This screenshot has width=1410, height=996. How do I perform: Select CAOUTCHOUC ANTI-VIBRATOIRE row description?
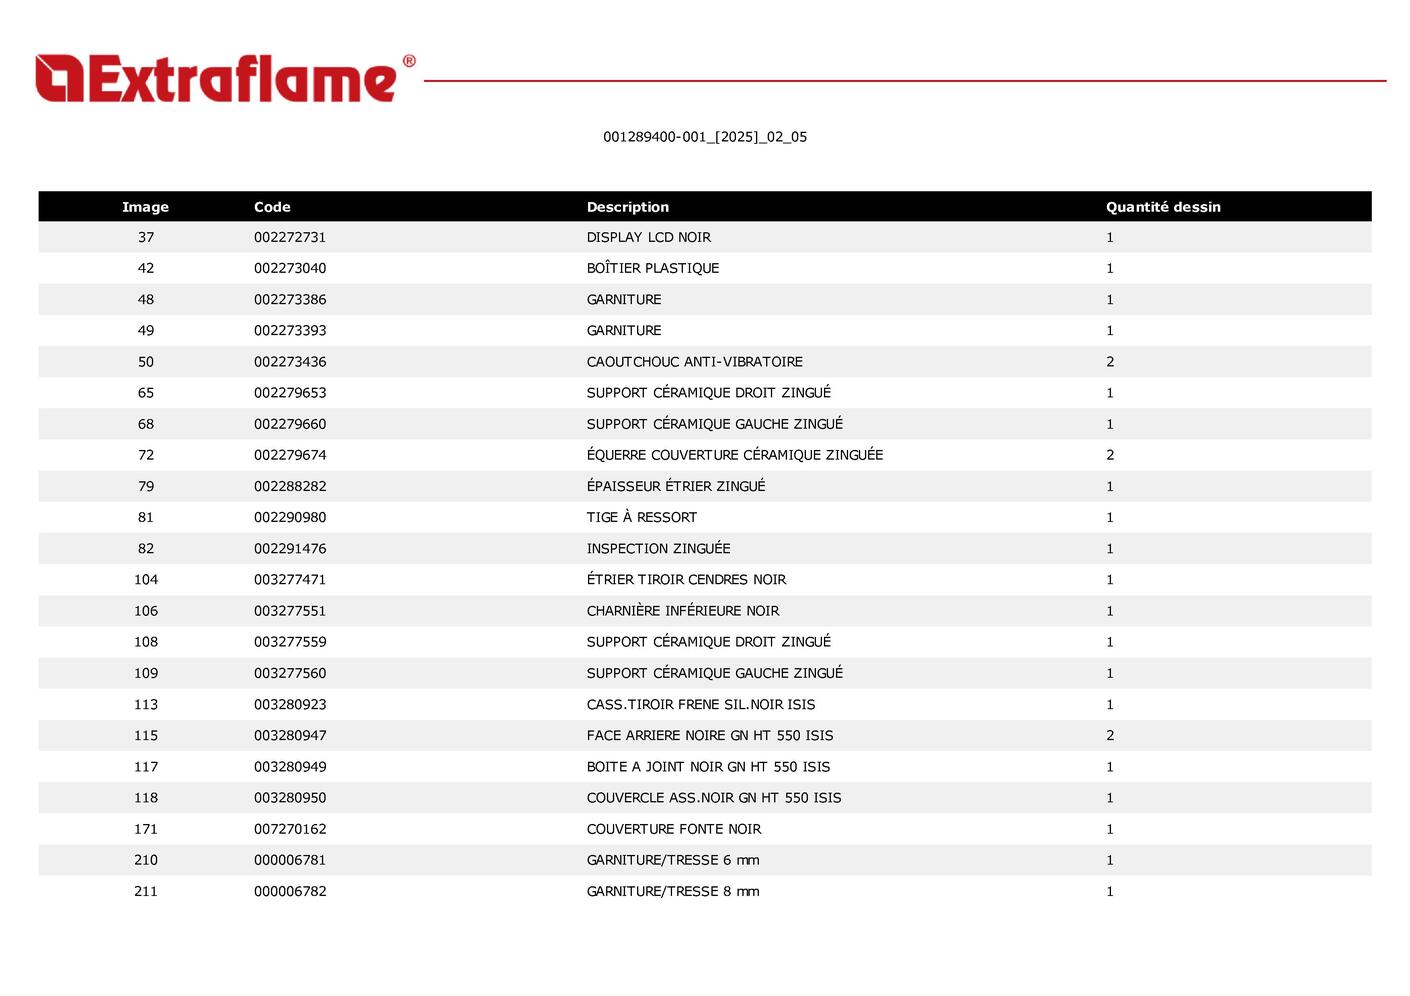(694, 362)
